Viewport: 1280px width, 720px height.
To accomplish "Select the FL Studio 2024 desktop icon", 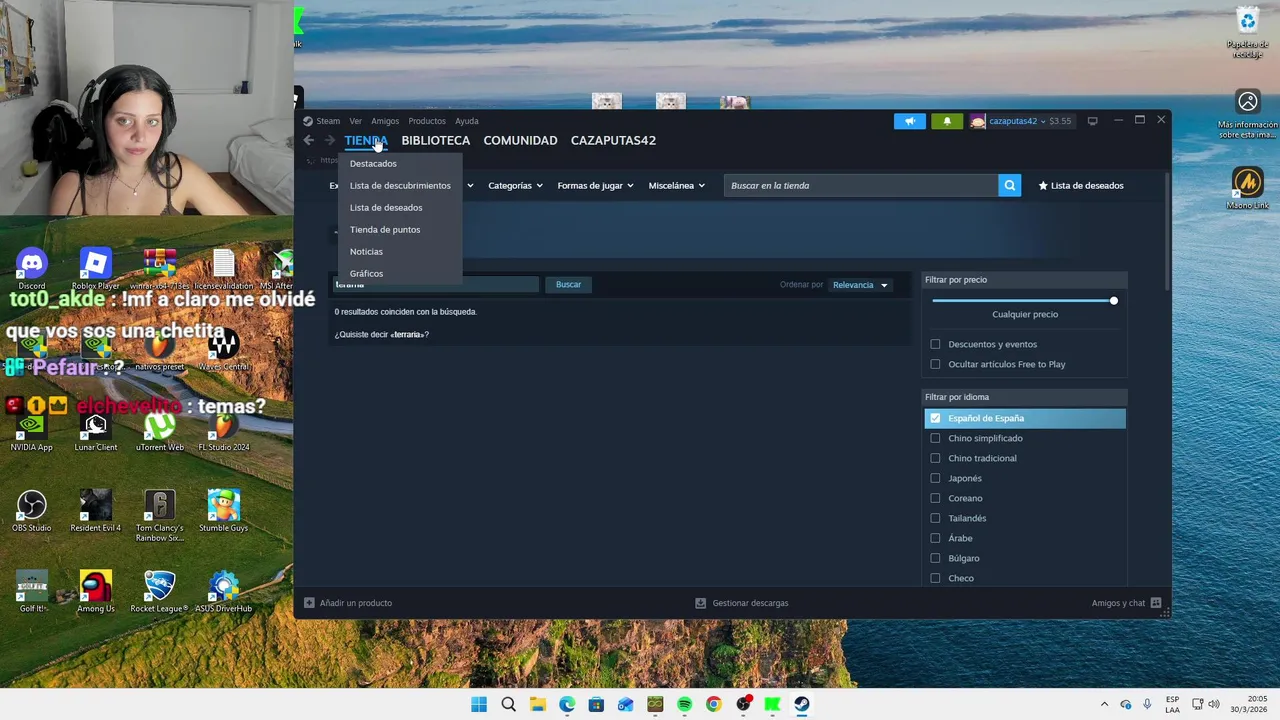I will click(224, 431).
